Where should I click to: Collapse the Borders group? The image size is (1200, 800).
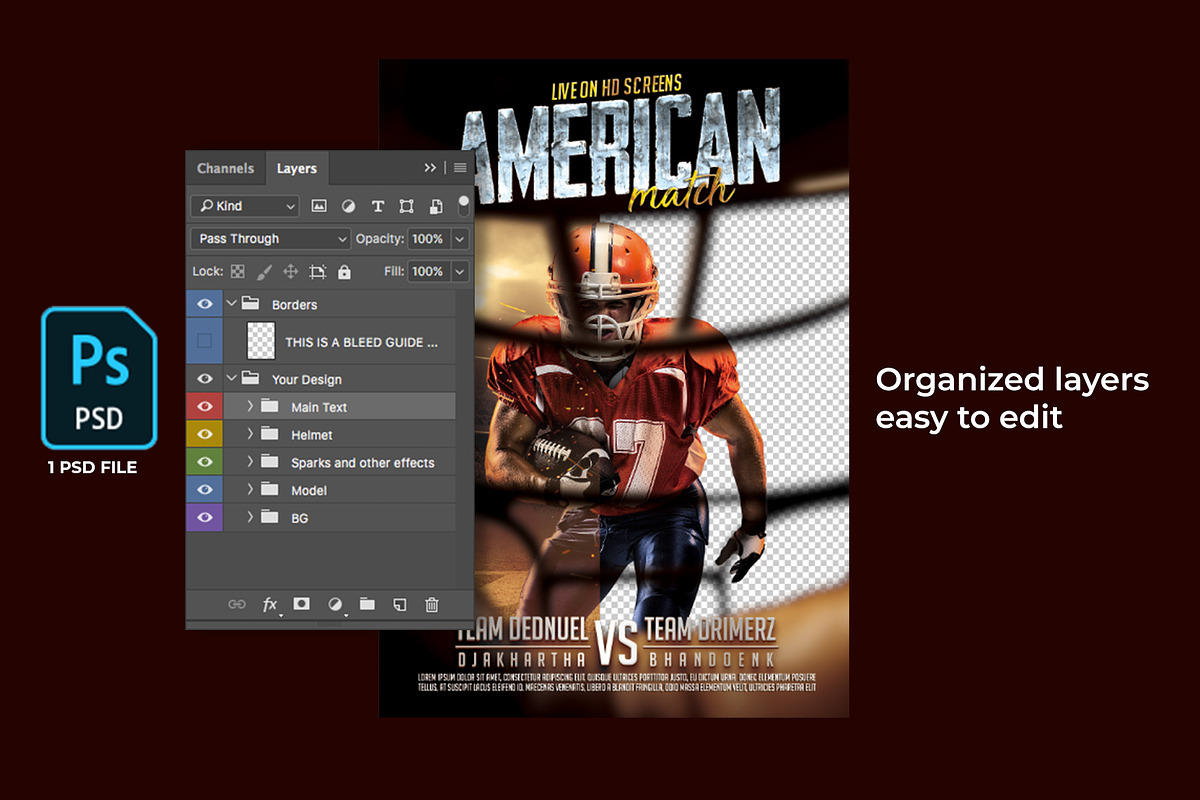point(232,304)
